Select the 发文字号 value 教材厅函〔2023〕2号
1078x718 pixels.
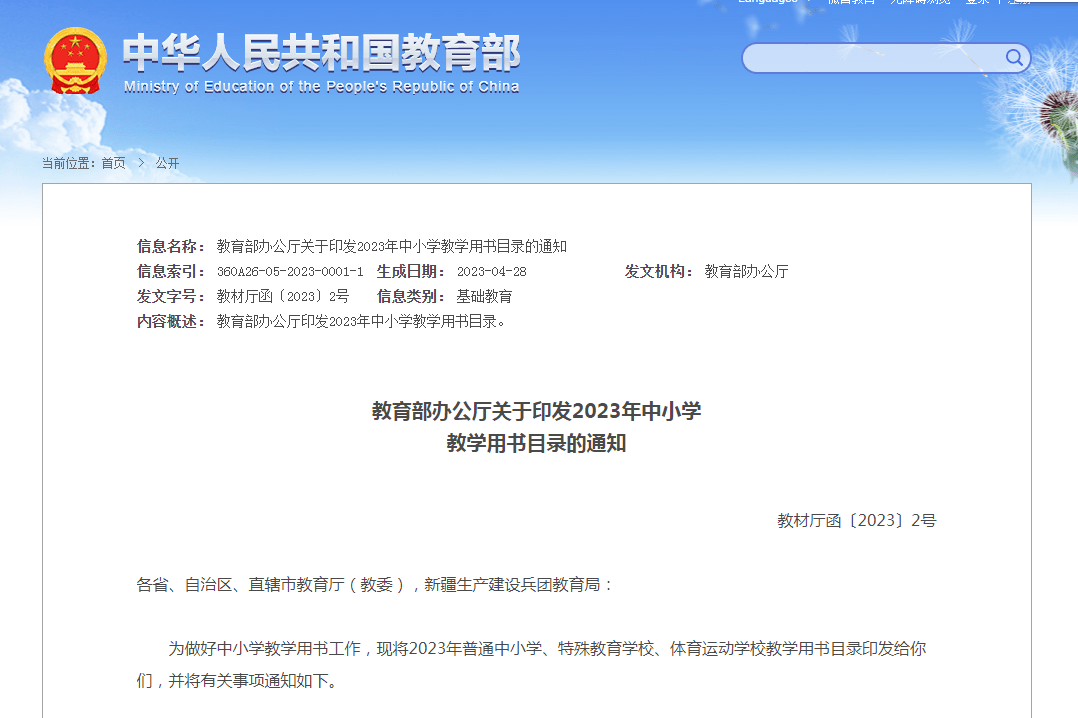(283, 296)
